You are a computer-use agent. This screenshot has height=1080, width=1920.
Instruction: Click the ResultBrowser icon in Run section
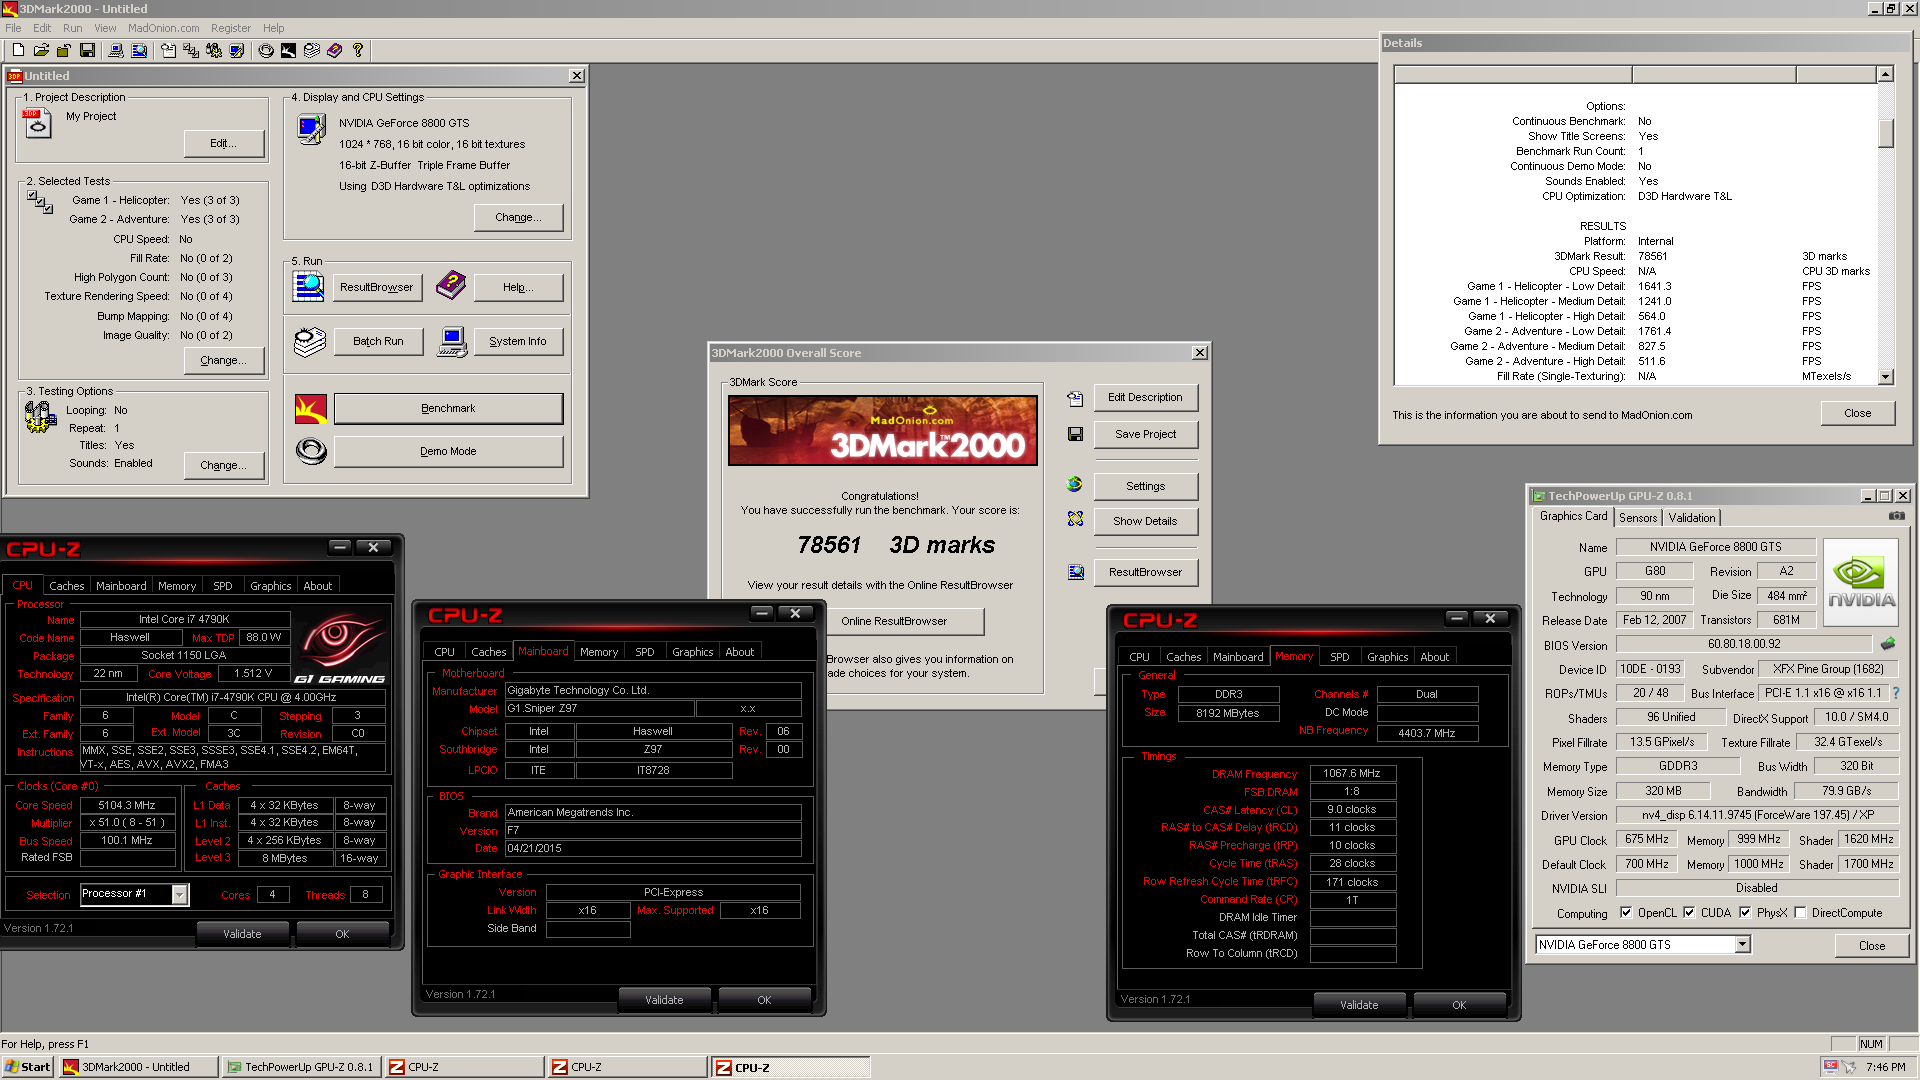(x=309, y=286)
